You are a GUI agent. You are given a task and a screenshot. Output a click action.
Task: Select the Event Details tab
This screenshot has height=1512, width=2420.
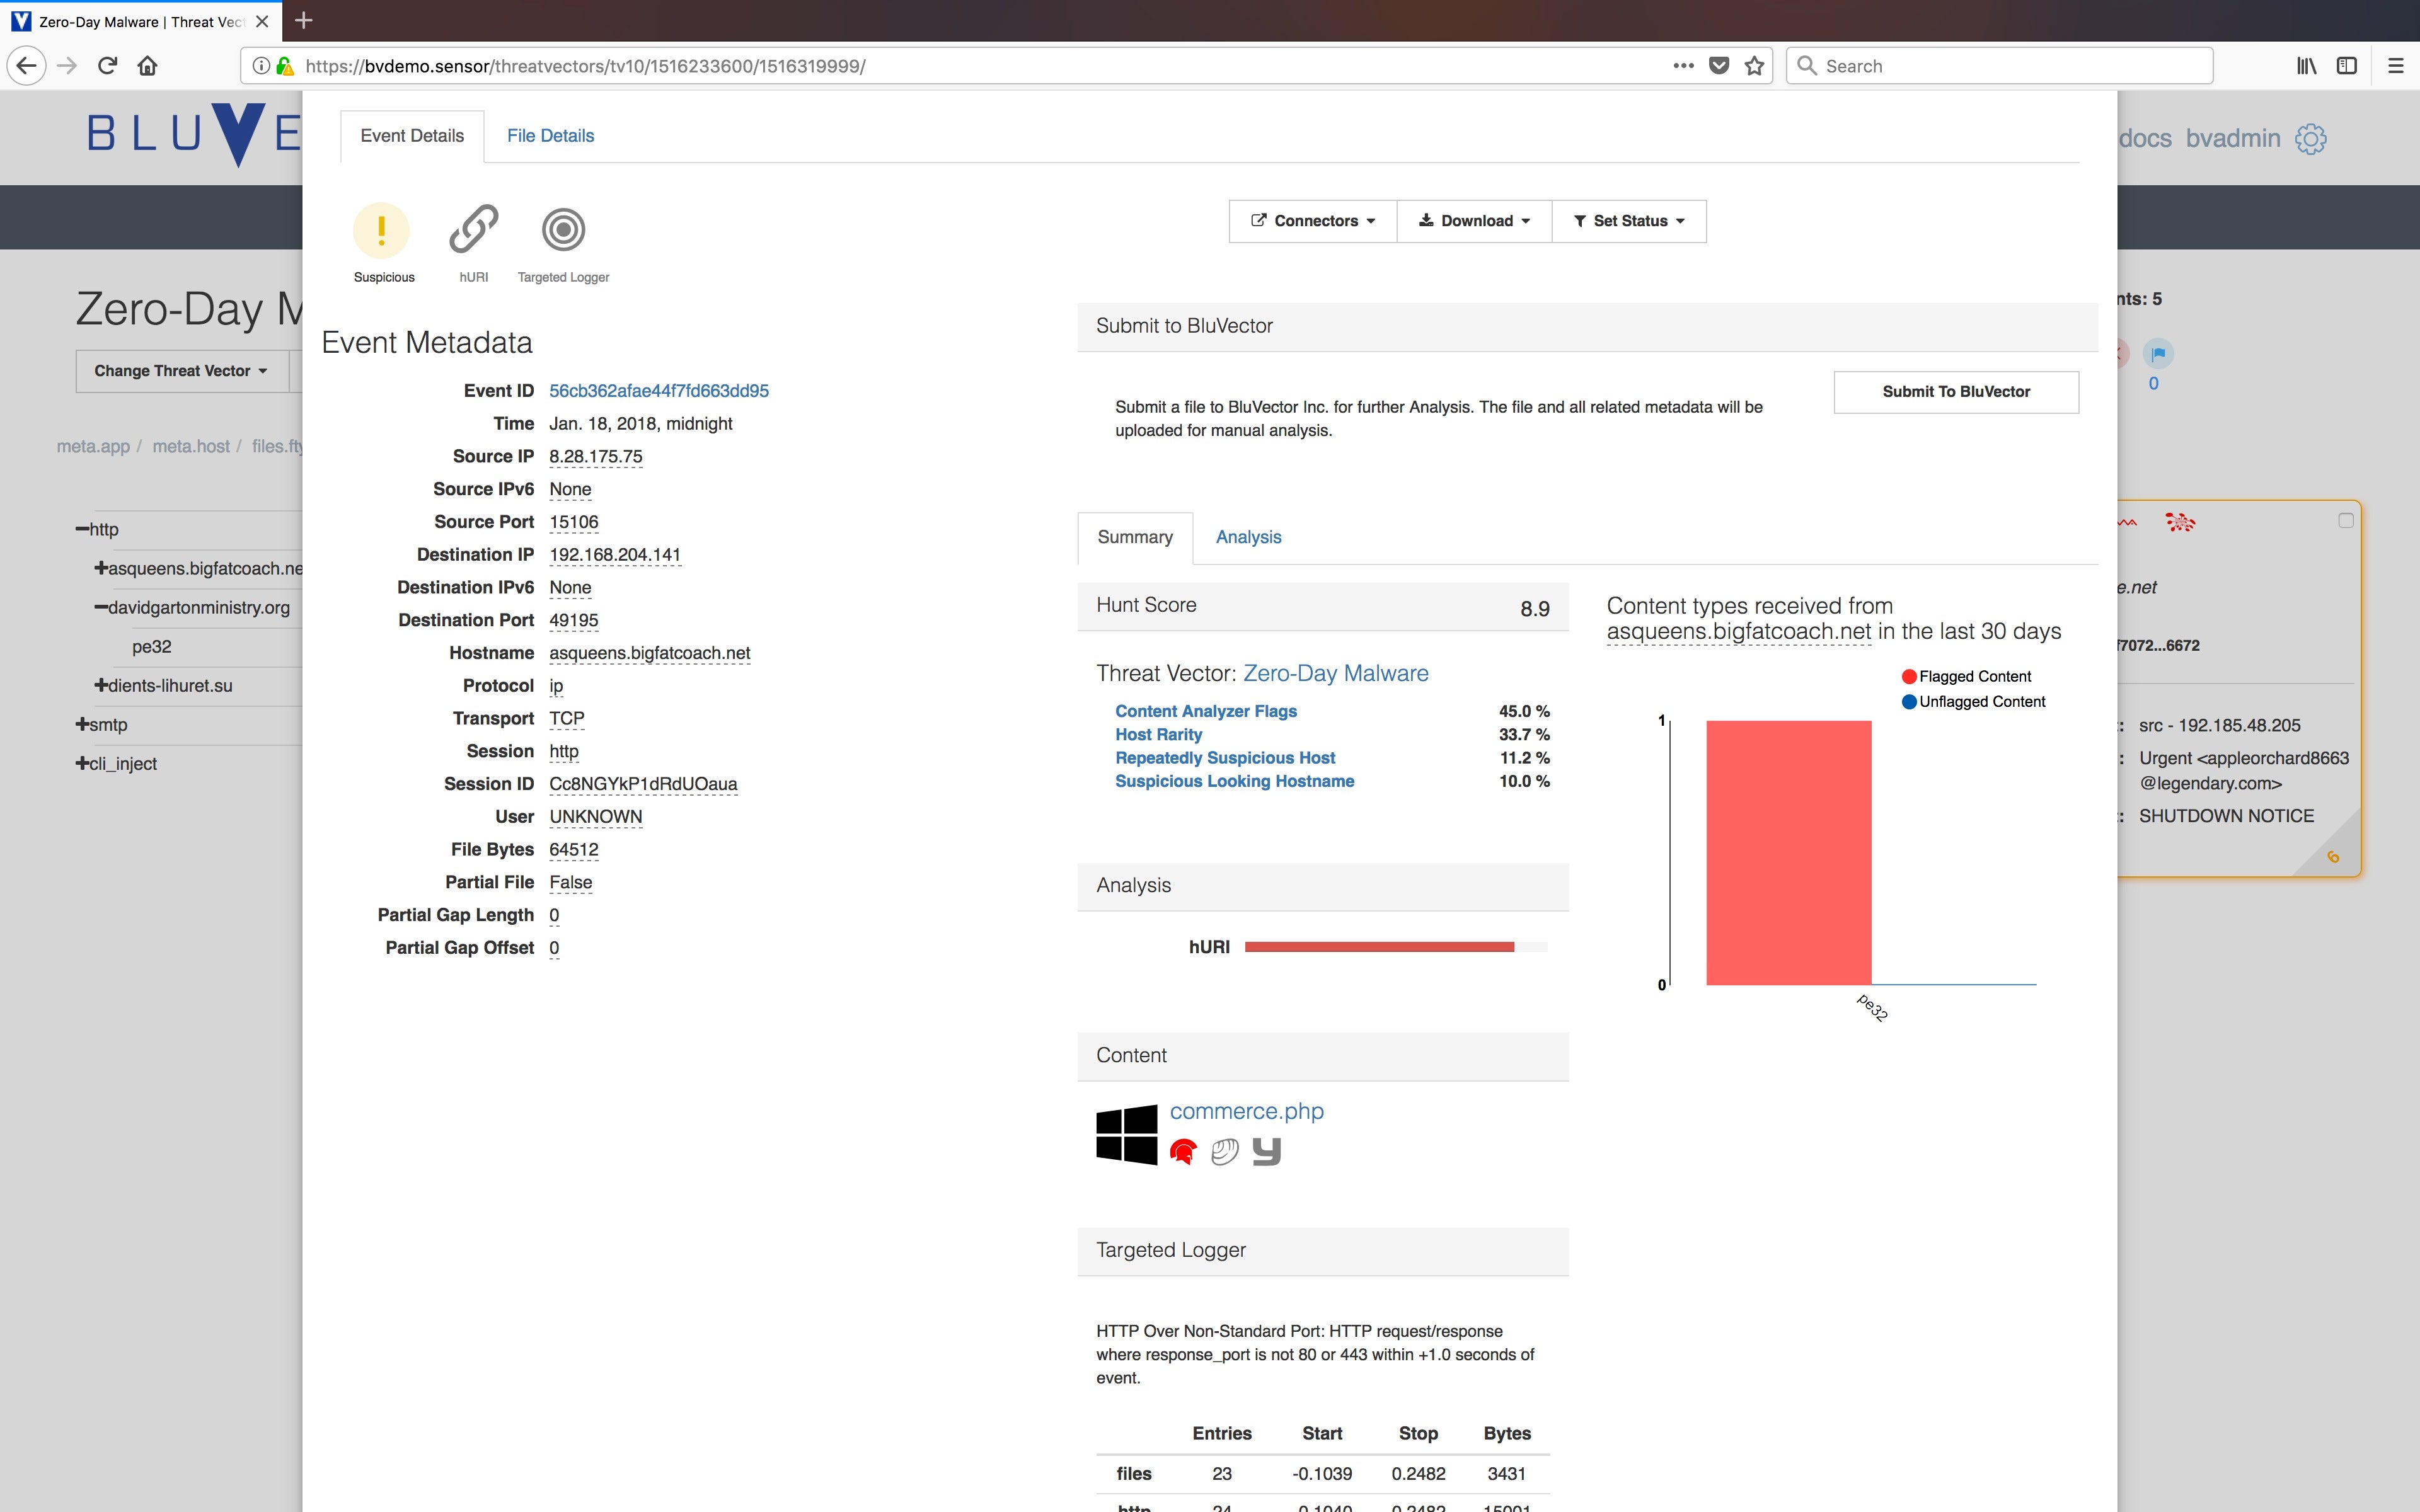[412, 136]
